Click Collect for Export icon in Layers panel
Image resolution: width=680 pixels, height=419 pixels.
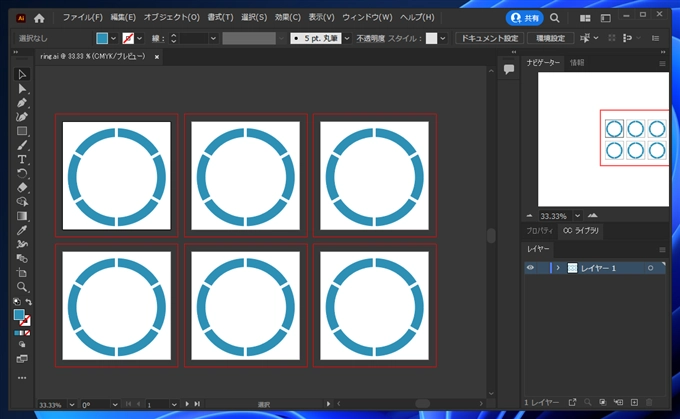(x=572, y=402)
